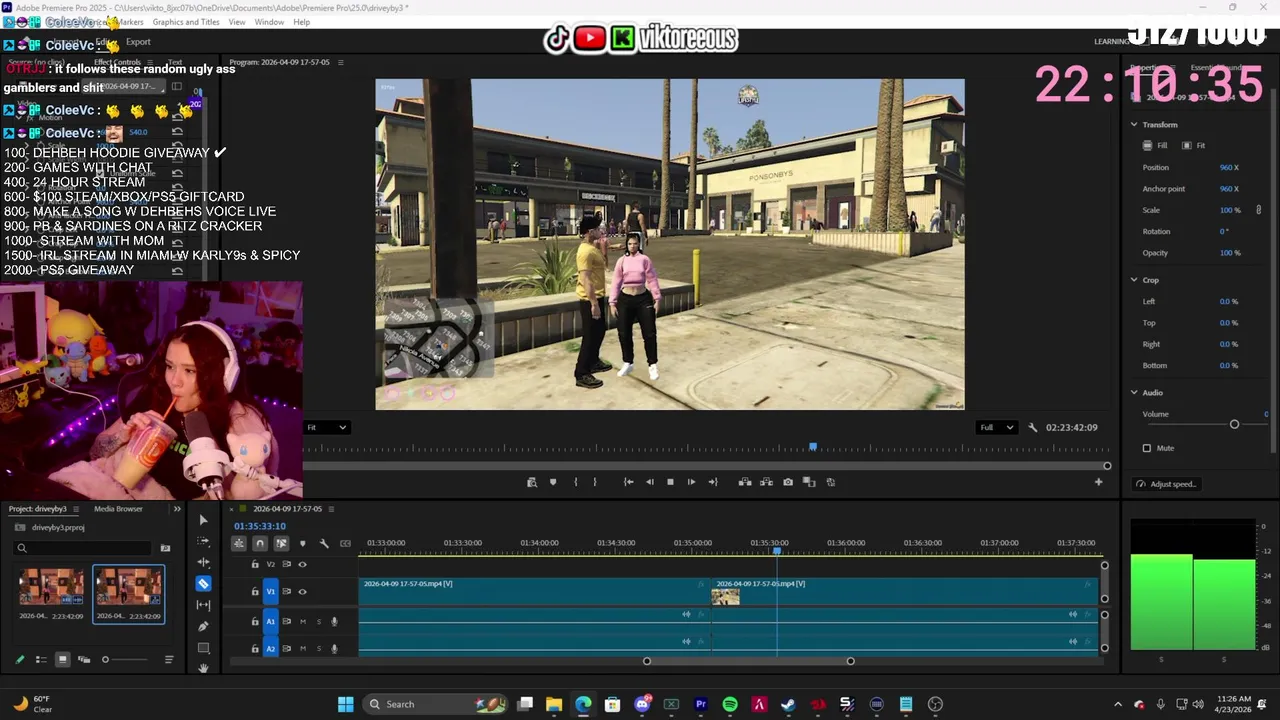This screenshot has height=720, width=1280.
Task: Toggle Snap magnet in timeline
Action: pyautogui.click(x=260, y=543)
